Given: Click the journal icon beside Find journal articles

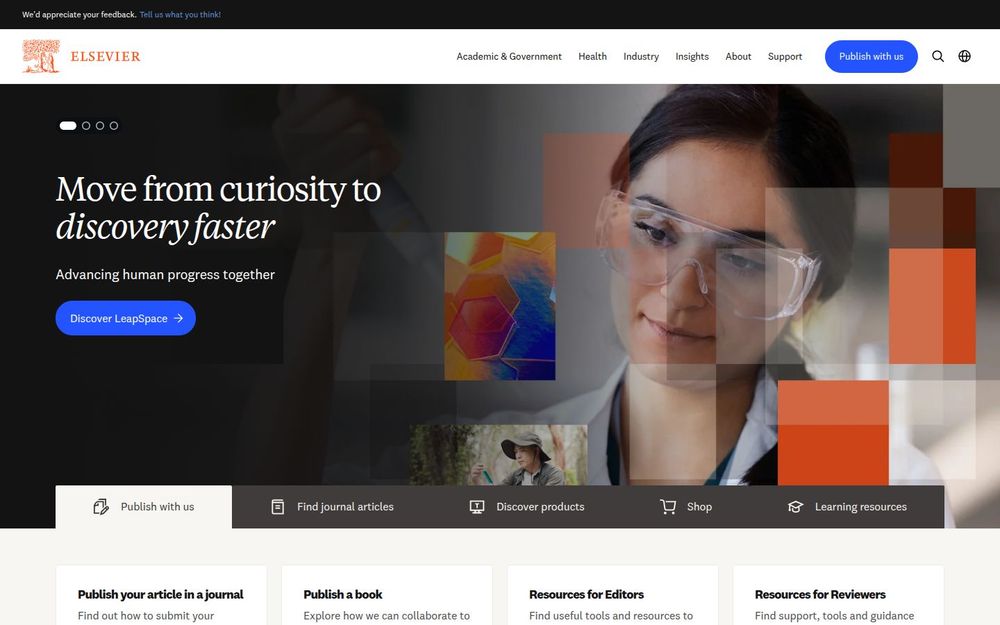Looking at the screenshot, I should (277, 507).
